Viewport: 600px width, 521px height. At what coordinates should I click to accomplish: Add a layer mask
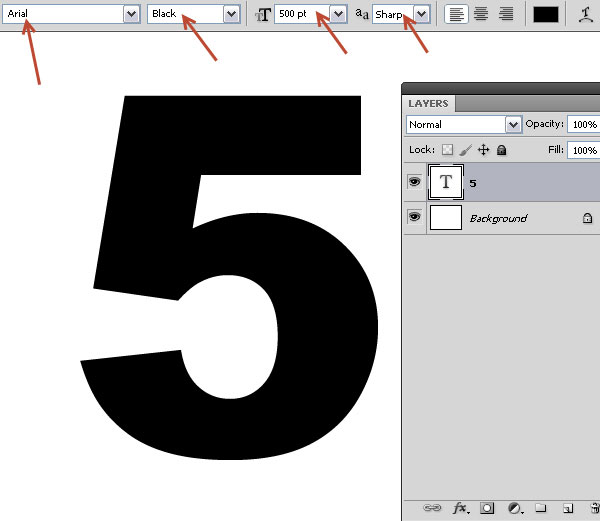487,508
